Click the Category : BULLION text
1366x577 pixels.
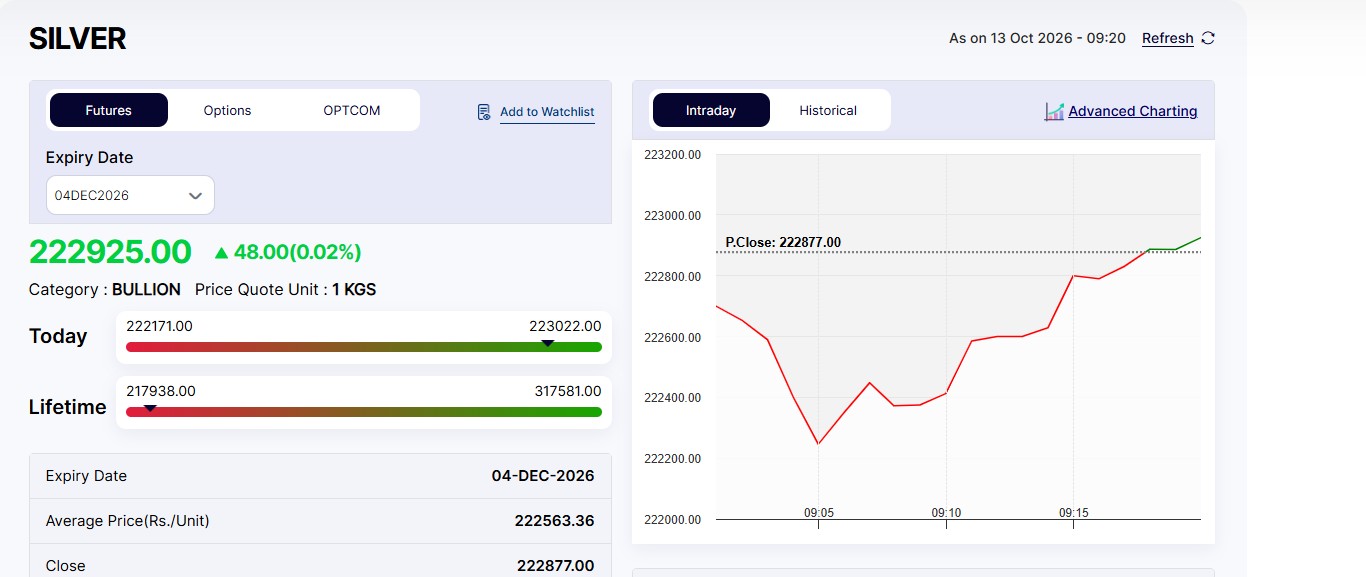tap(105, 290)
